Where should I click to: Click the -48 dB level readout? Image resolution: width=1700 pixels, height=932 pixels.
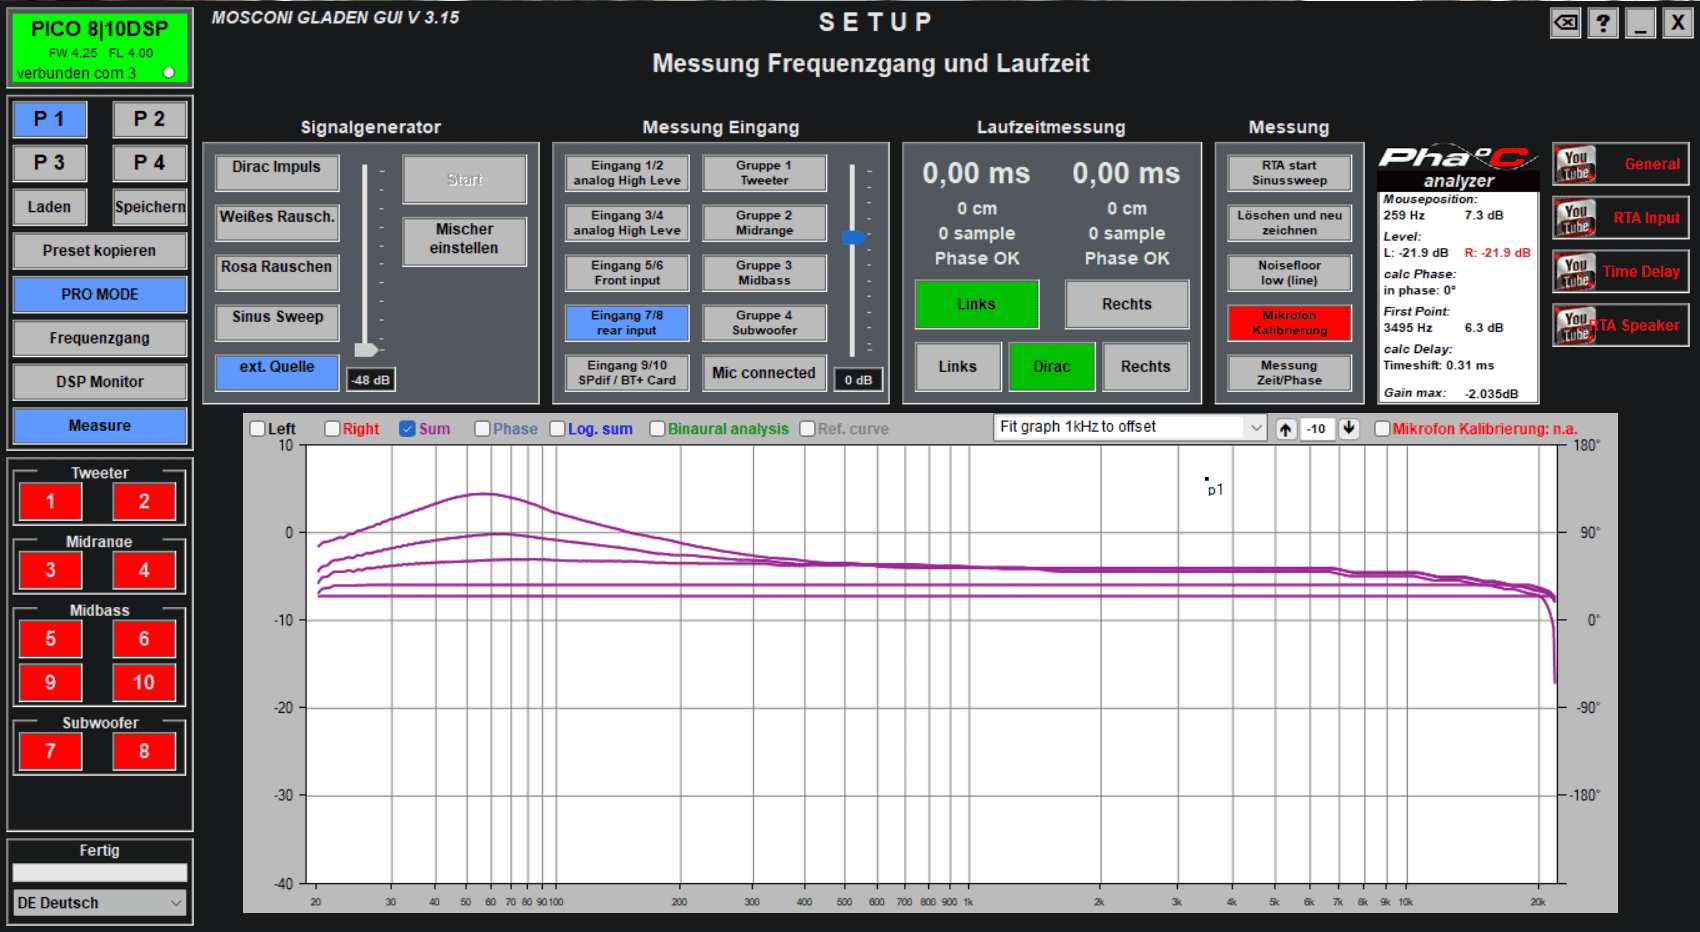[370, 380]
